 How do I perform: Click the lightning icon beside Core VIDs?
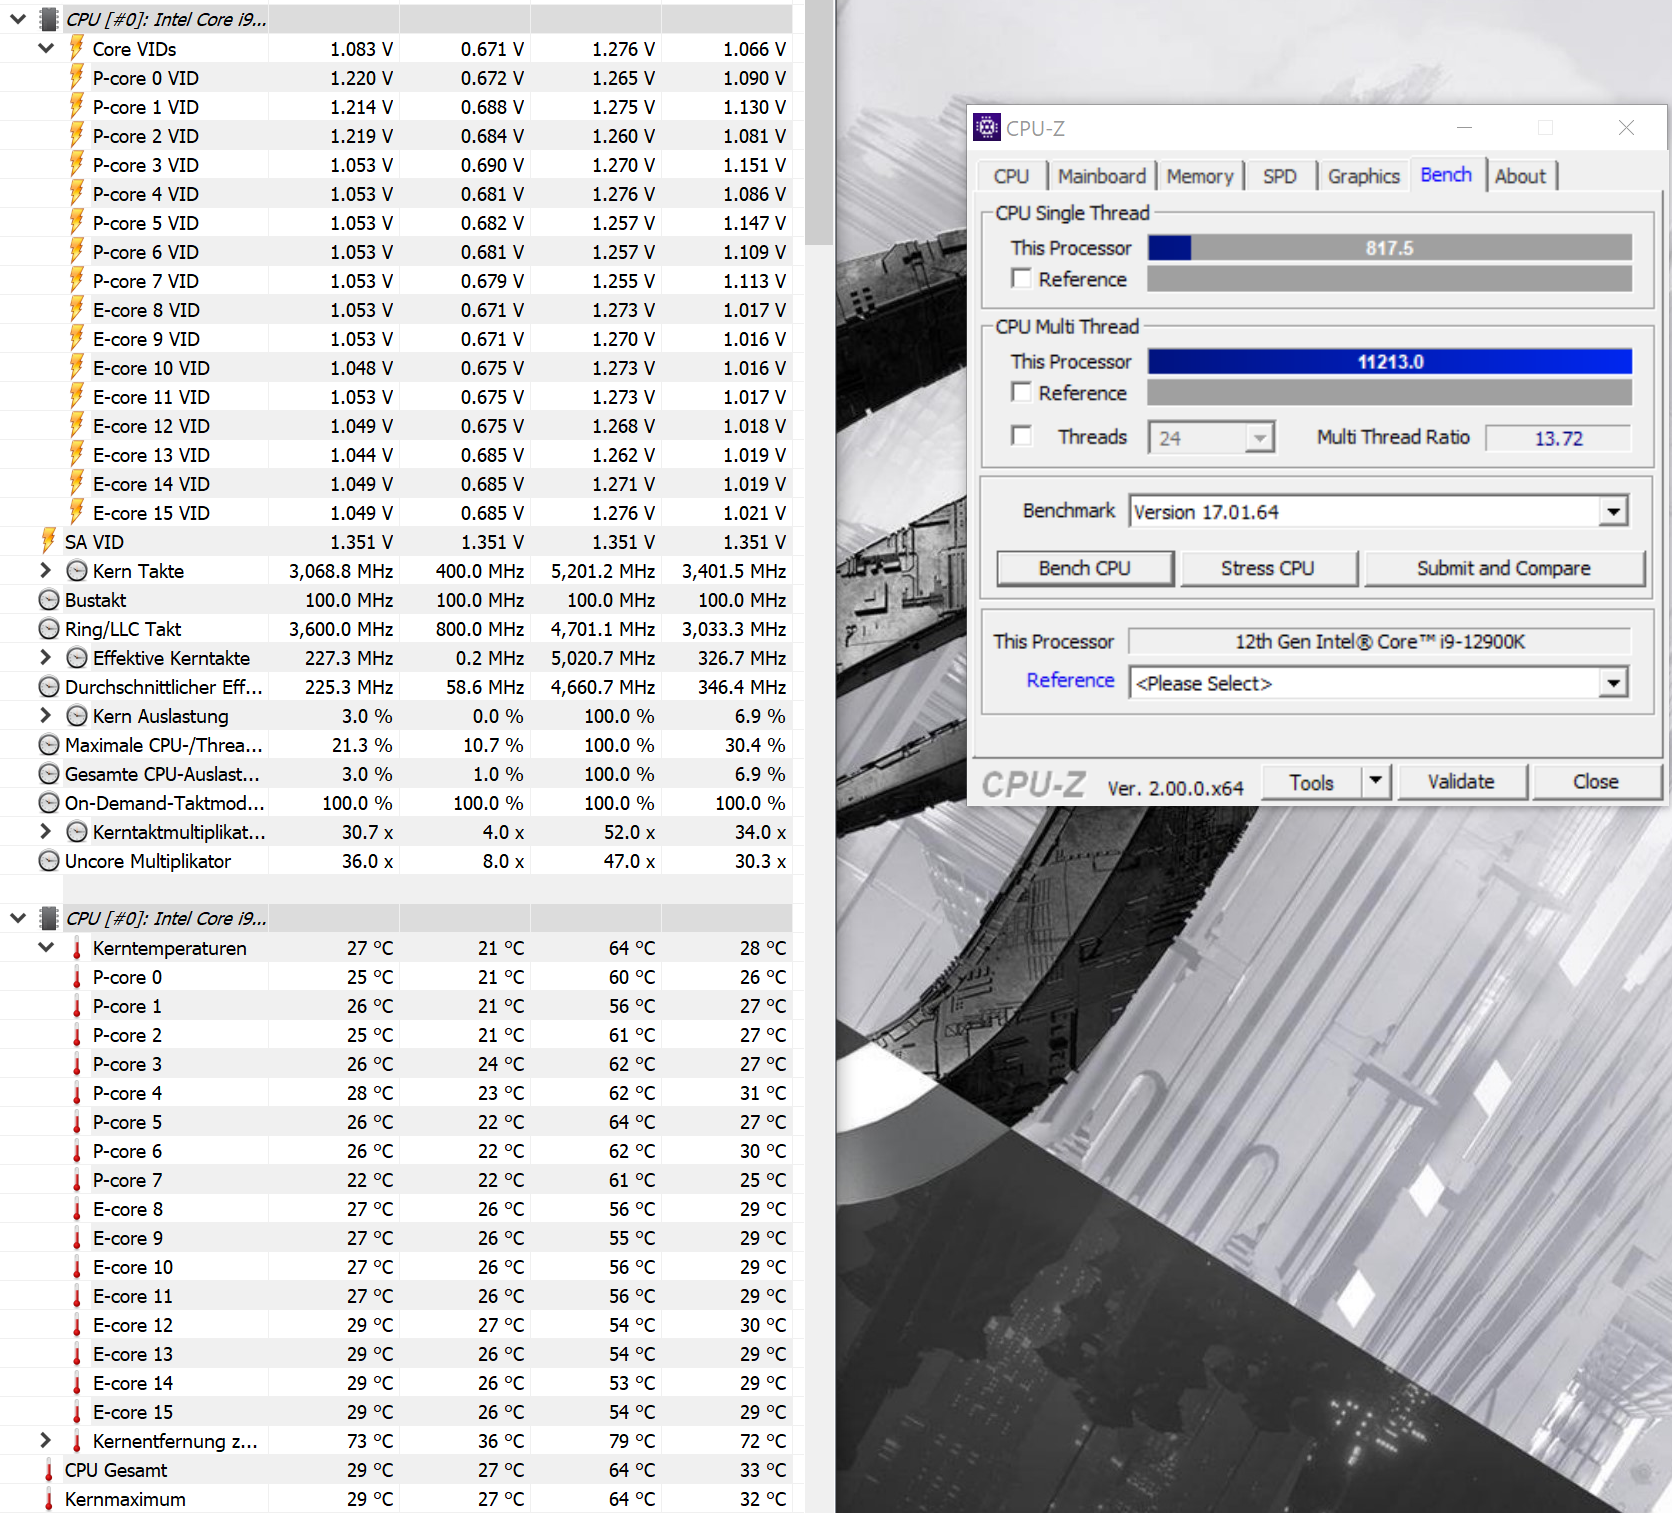click(x=76, y=48)
